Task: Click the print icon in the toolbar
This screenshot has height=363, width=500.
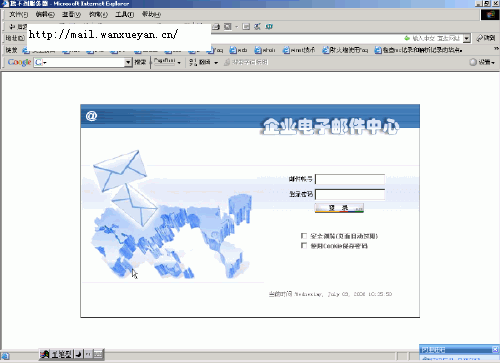Action: click(216, 27)
